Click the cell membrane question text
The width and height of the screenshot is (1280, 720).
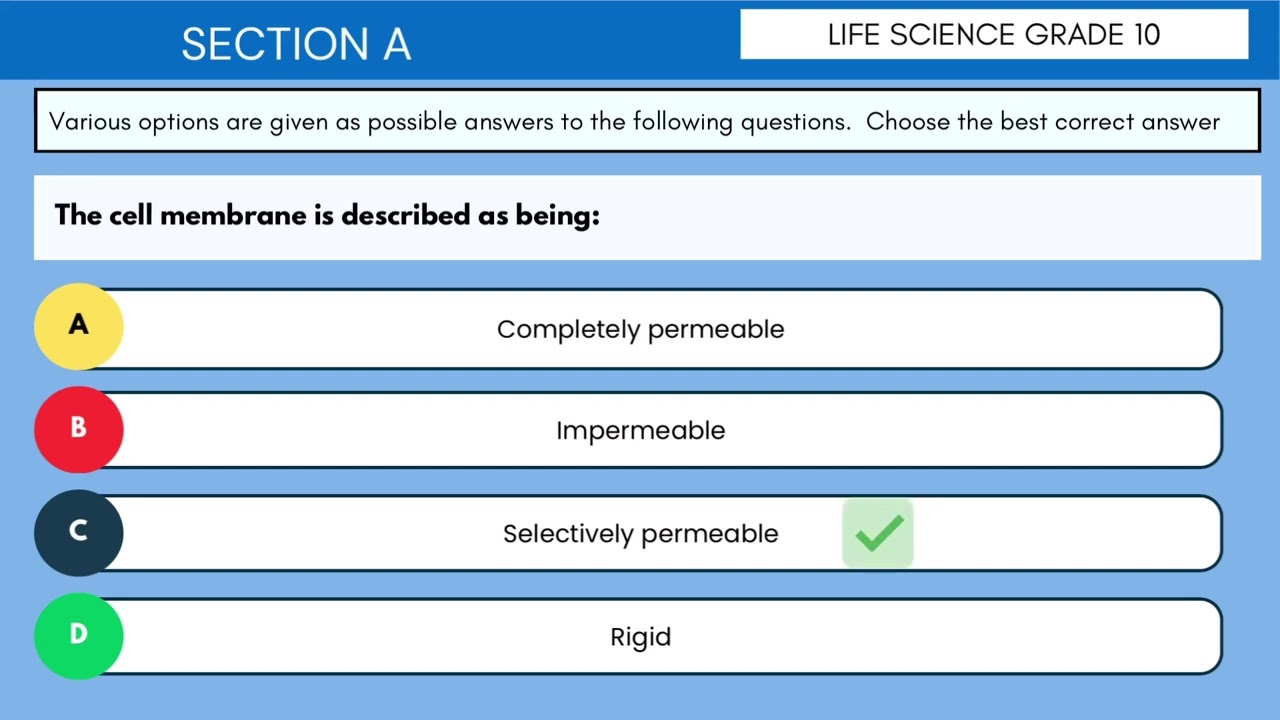click(x=327, y=215)
